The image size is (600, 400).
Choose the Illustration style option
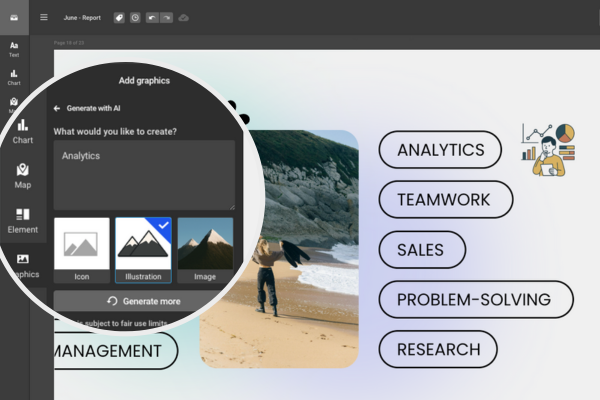tap(143, 250)
